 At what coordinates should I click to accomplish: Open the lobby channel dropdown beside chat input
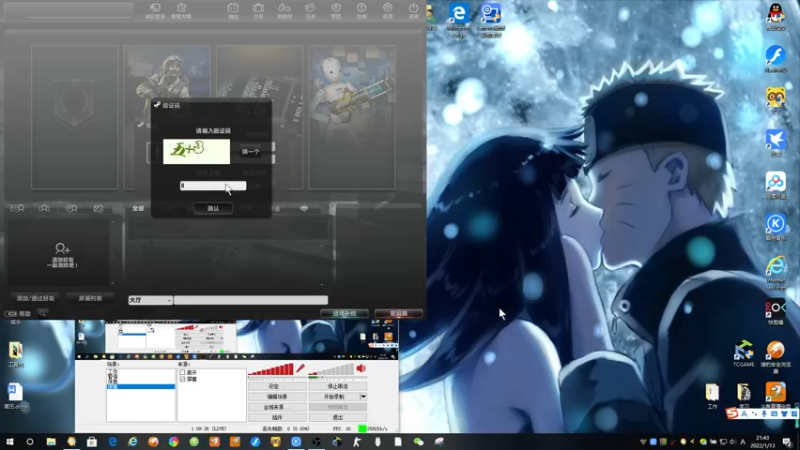coord(150,300)
